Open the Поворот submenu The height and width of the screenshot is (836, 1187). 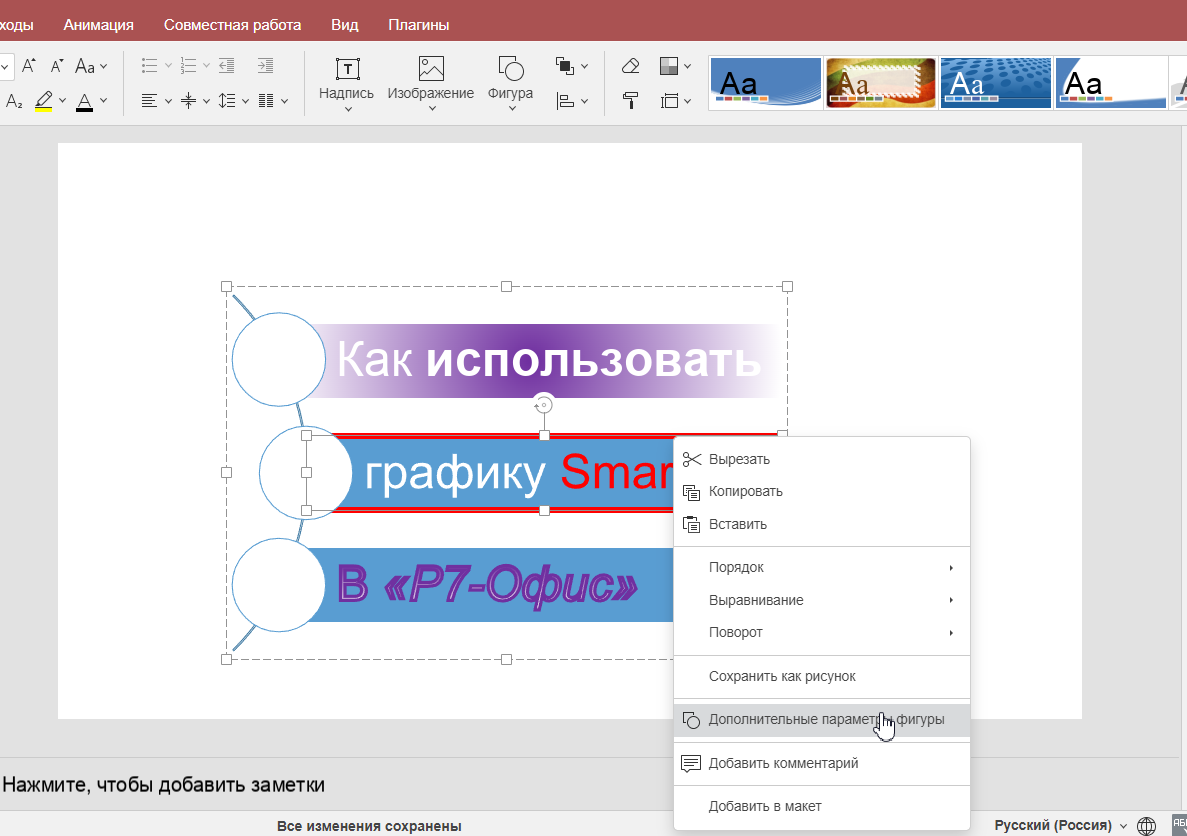coord(821,632)
